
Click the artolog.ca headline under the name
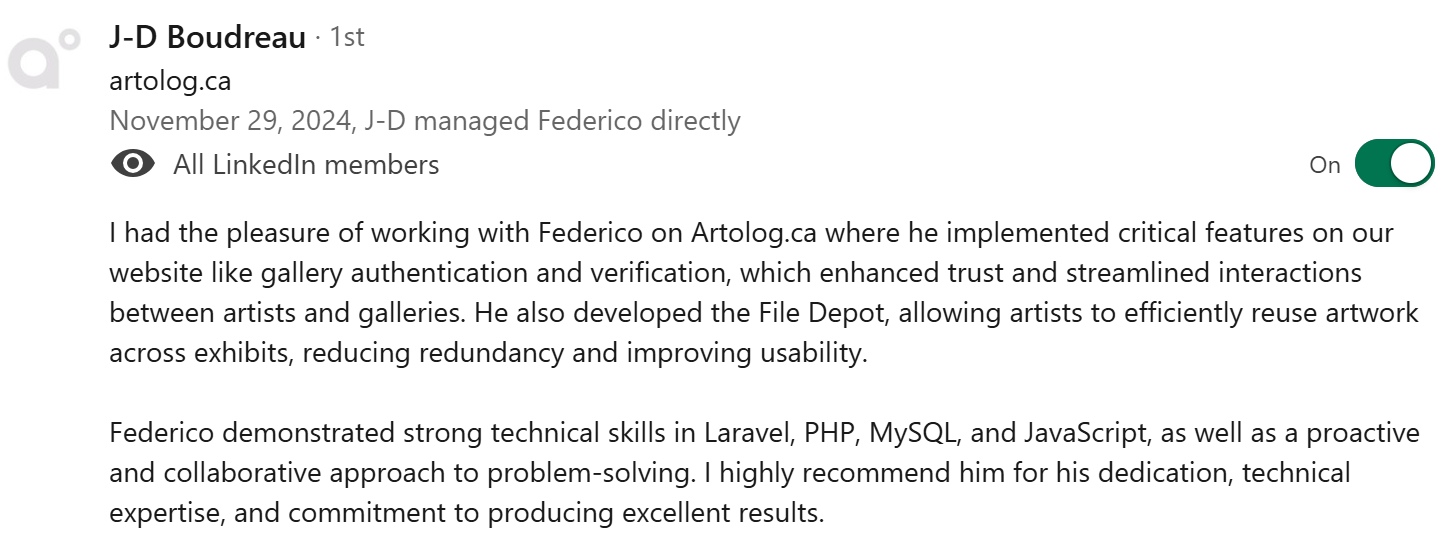click(x=170, y=80)
